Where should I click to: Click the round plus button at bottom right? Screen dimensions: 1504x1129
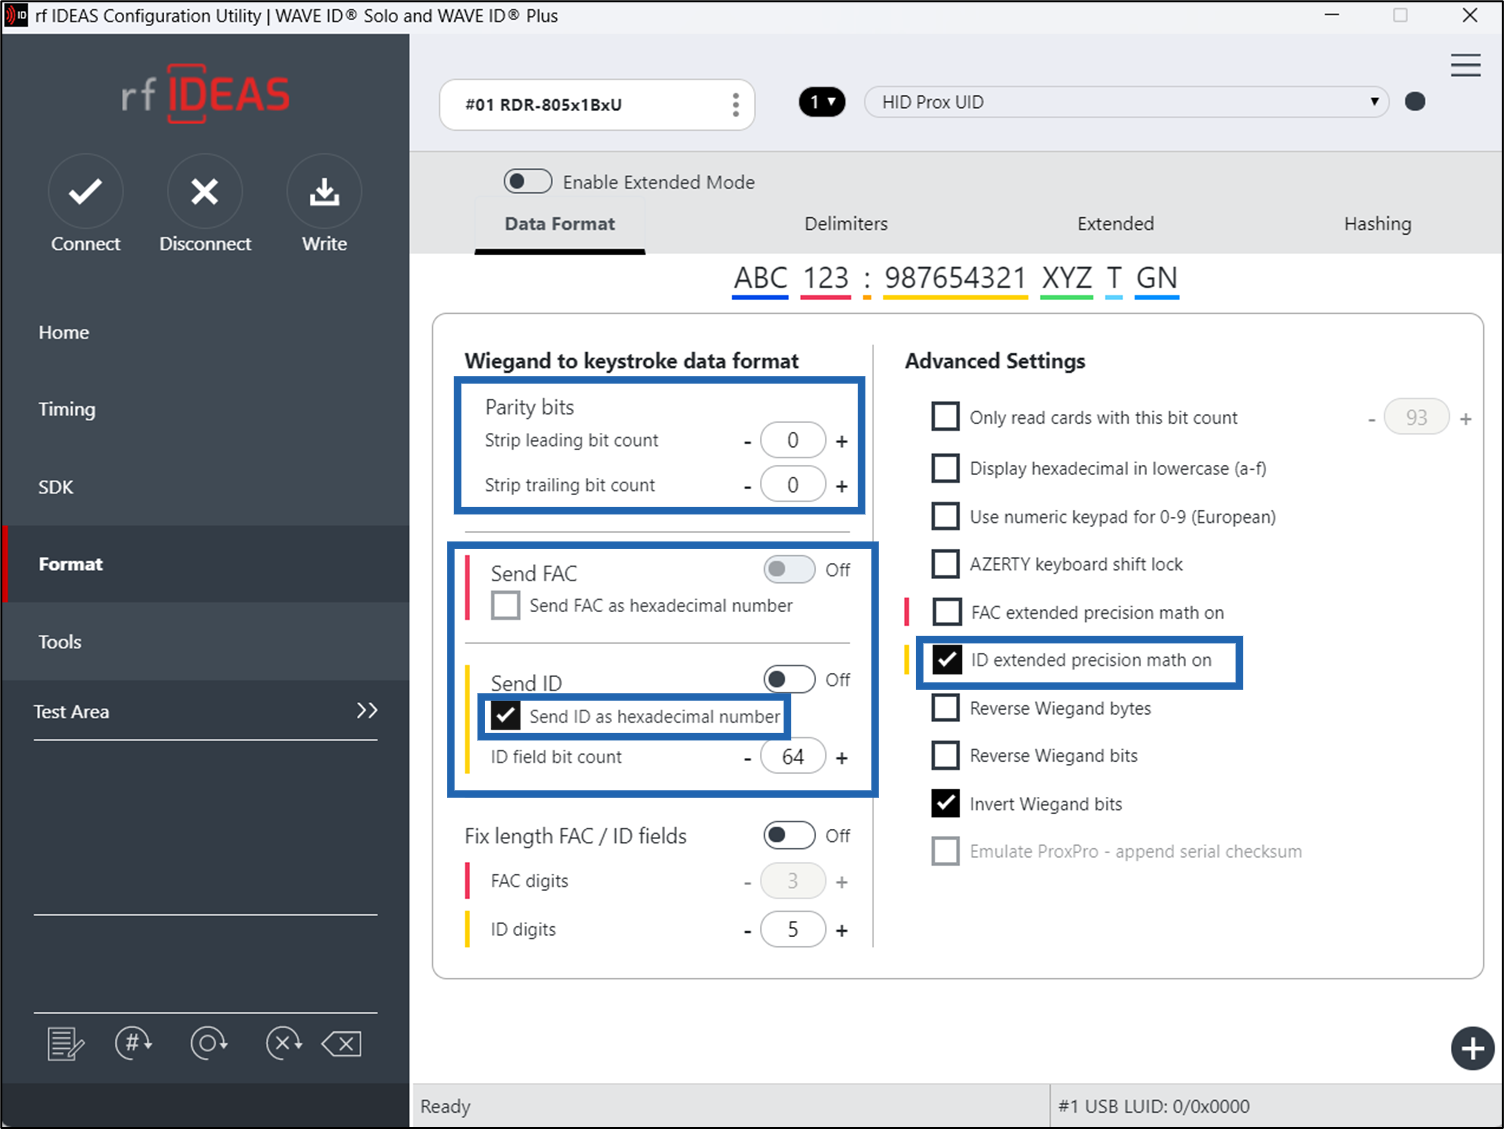point(1472,1048)
